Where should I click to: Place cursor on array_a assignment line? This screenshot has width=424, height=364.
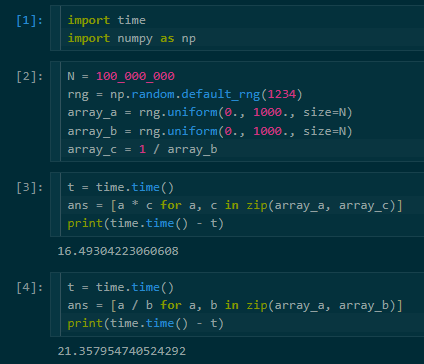(210, 113)
